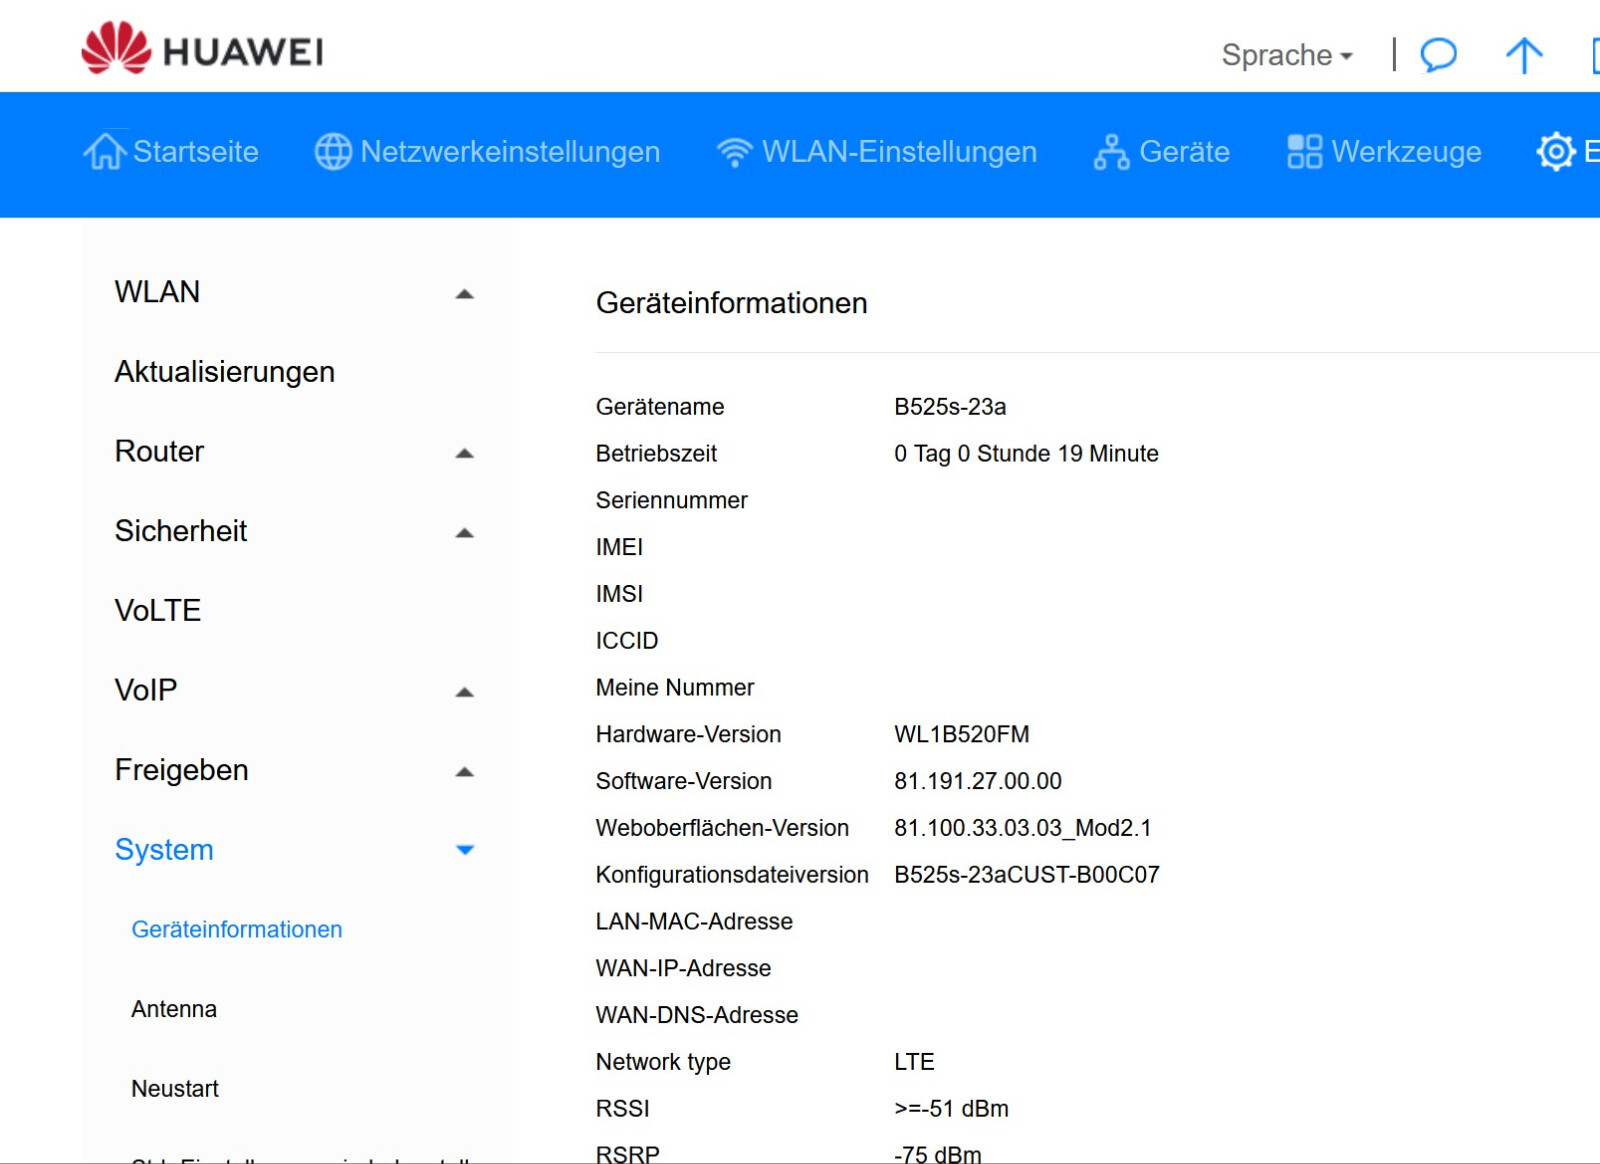Select WLAN in the sidebar
This screenshot has width=1600, height=1164.
[x=157, y=292]
